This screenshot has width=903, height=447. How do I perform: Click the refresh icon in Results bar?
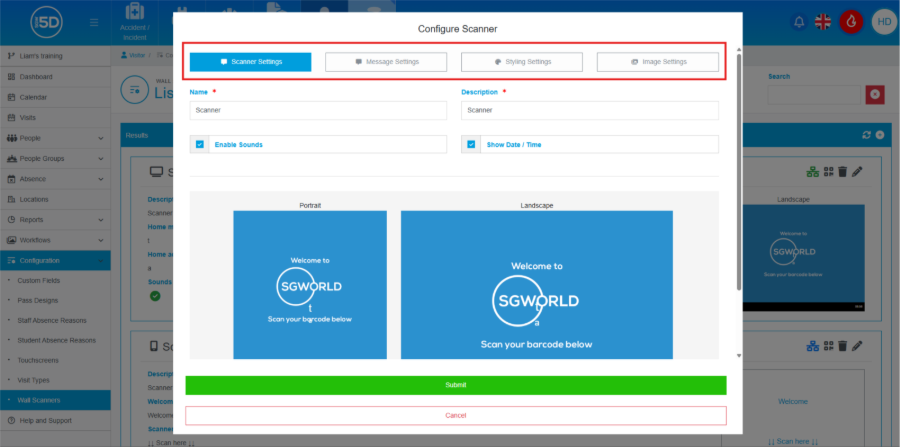click(x=866, y=134)
